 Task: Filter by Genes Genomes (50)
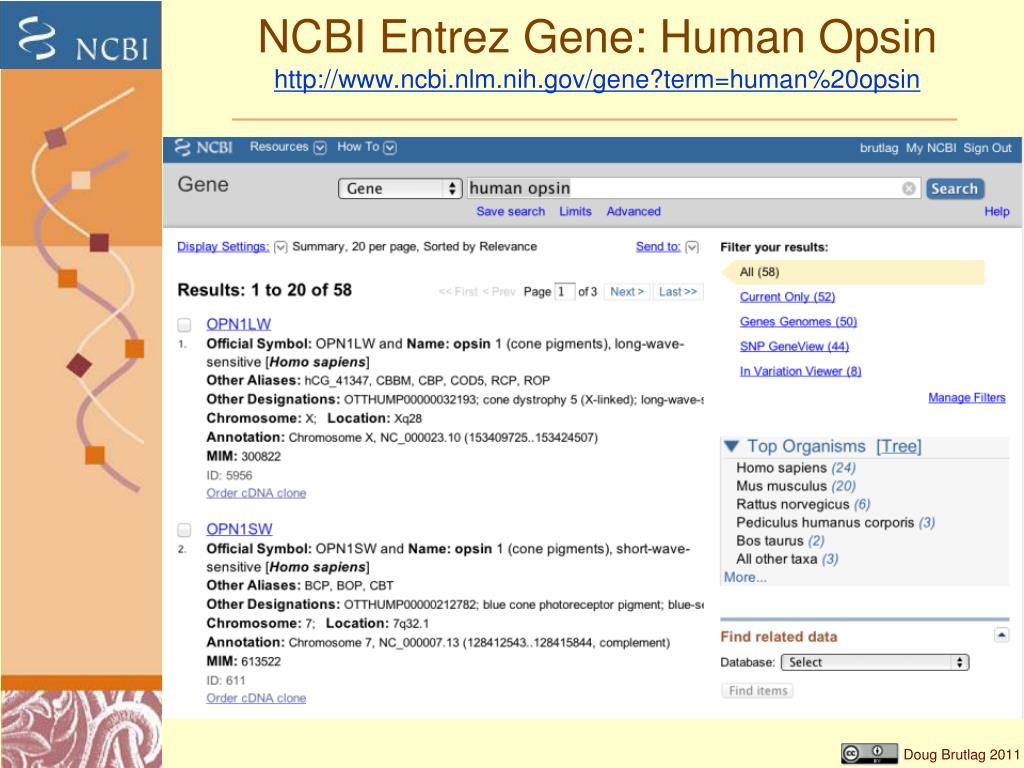tap(798, 322)
